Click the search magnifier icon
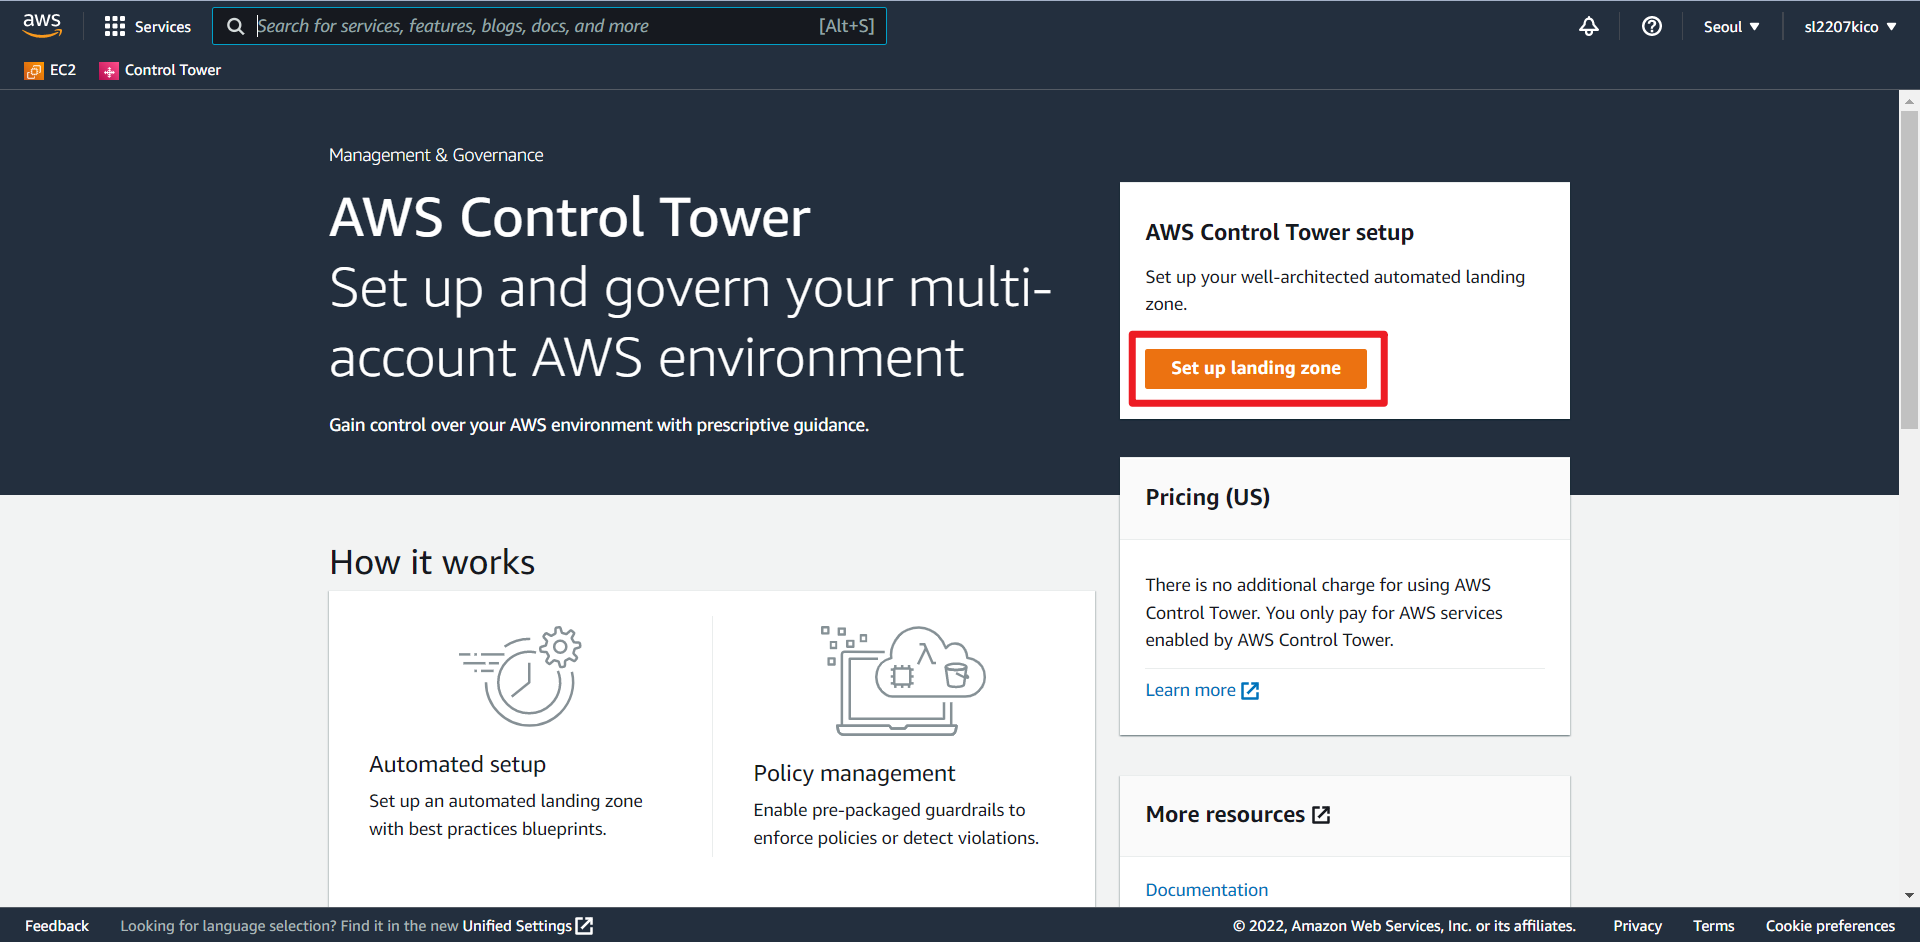The width and height of the screenshot is (1920, 942). 236,25
